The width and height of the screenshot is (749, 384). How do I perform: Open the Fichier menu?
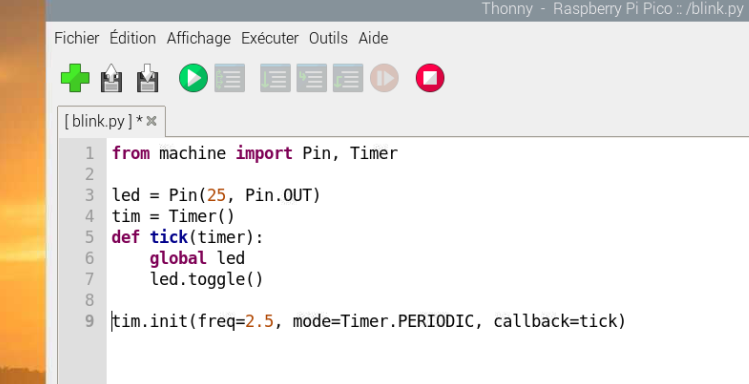click(x=77, y=38)
